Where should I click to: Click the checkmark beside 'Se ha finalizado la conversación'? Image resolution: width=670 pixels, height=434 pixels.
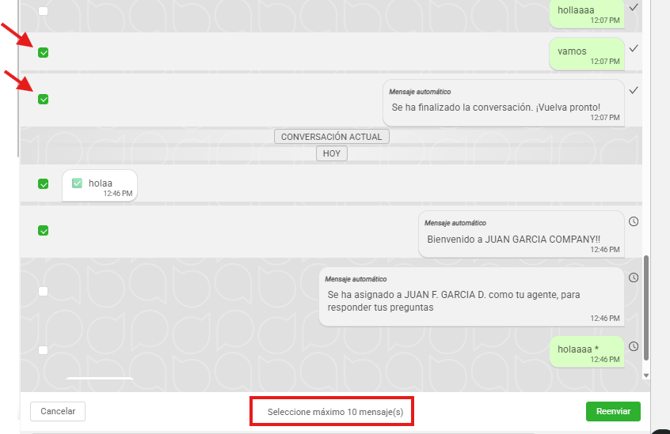click(x=634, y=90)
